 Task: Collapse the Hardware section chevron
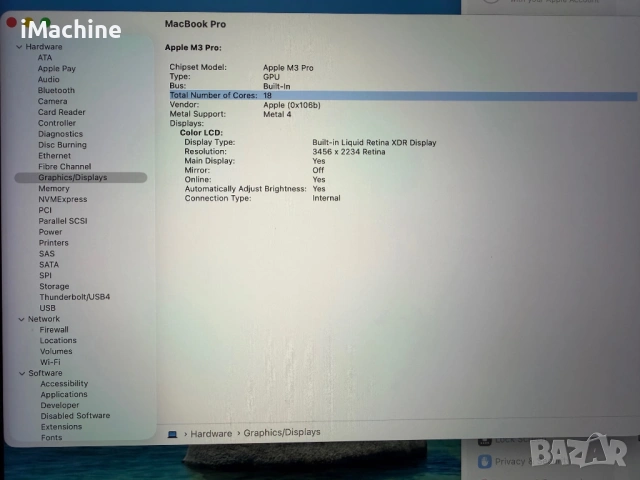point(19,47)
